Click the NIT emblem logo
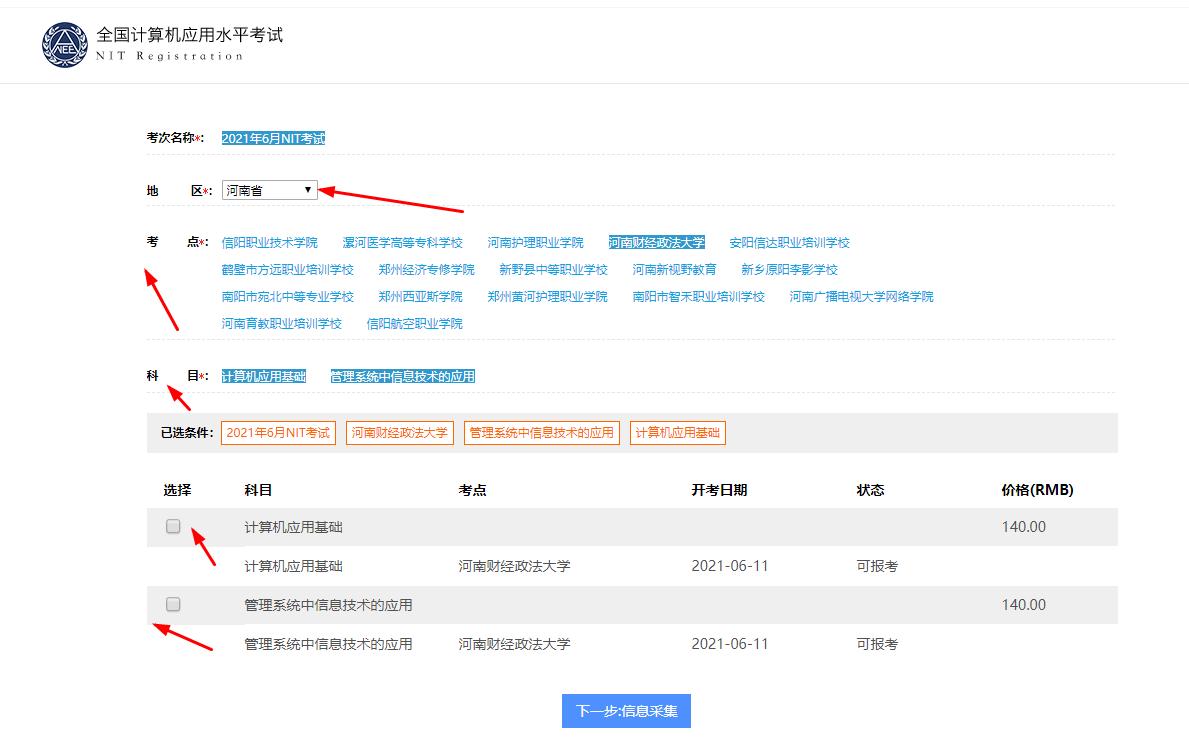 [65, 45]
